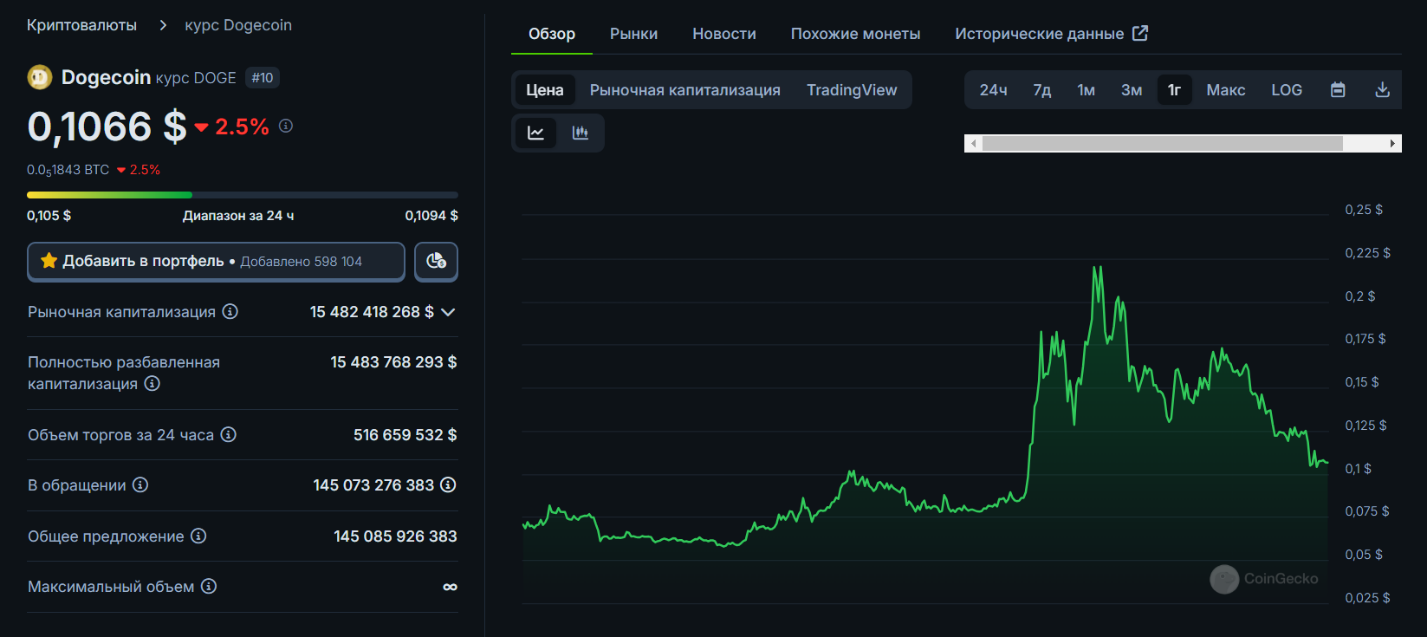Click the download chart data icon
Screen dimensions: 1427x637
coord(1383,90)
